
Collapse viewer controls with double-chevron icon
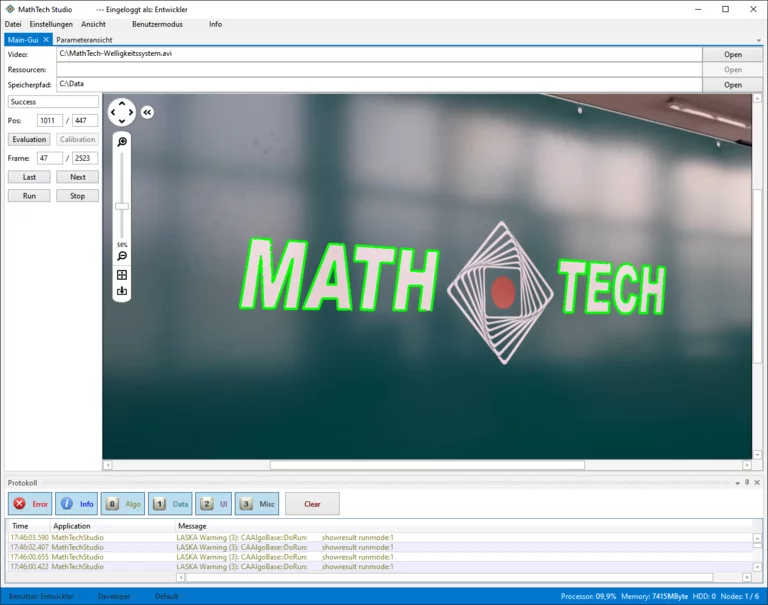tap(147, 112)
